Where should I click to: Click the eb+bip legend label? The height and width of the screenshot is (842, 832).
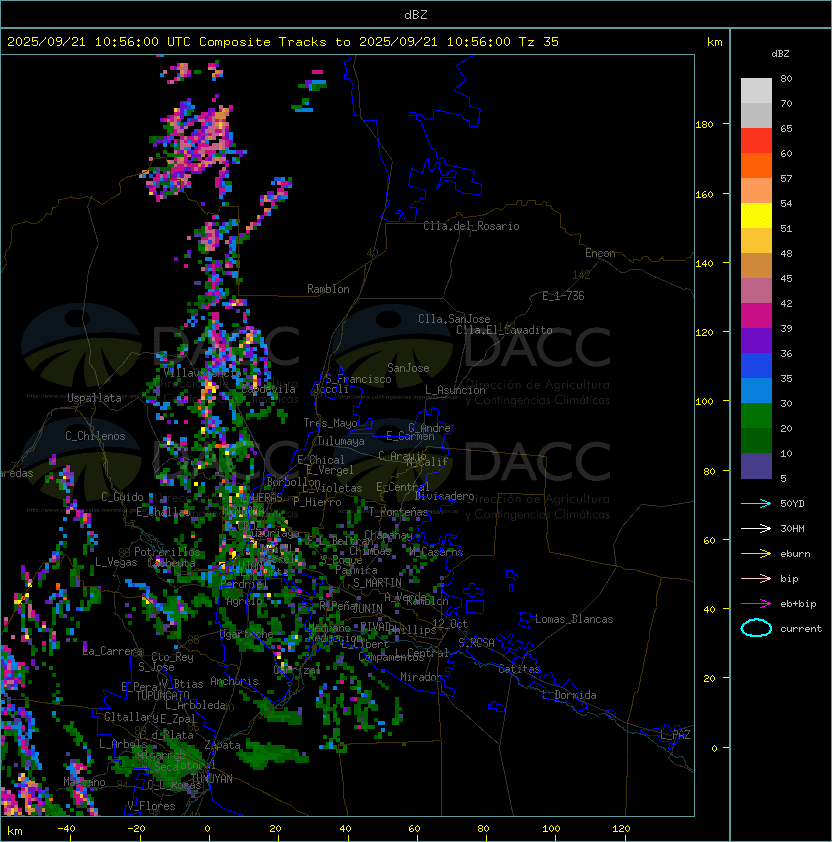tap(798, 604)
